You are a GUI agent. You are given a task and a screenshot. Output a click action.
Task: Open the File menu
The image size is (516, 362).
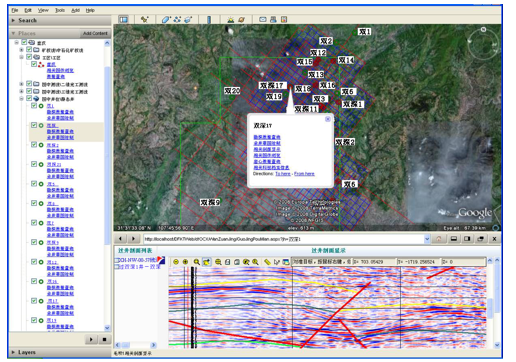15,10
